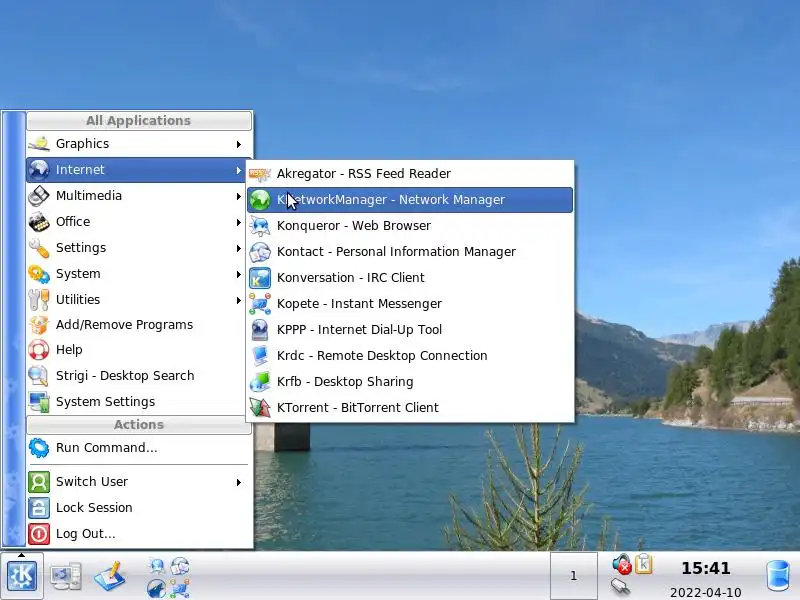This screenshot has width=800, height=600.
Task: Open Kontact - Personal Information Manager
Action: [410, 252]
